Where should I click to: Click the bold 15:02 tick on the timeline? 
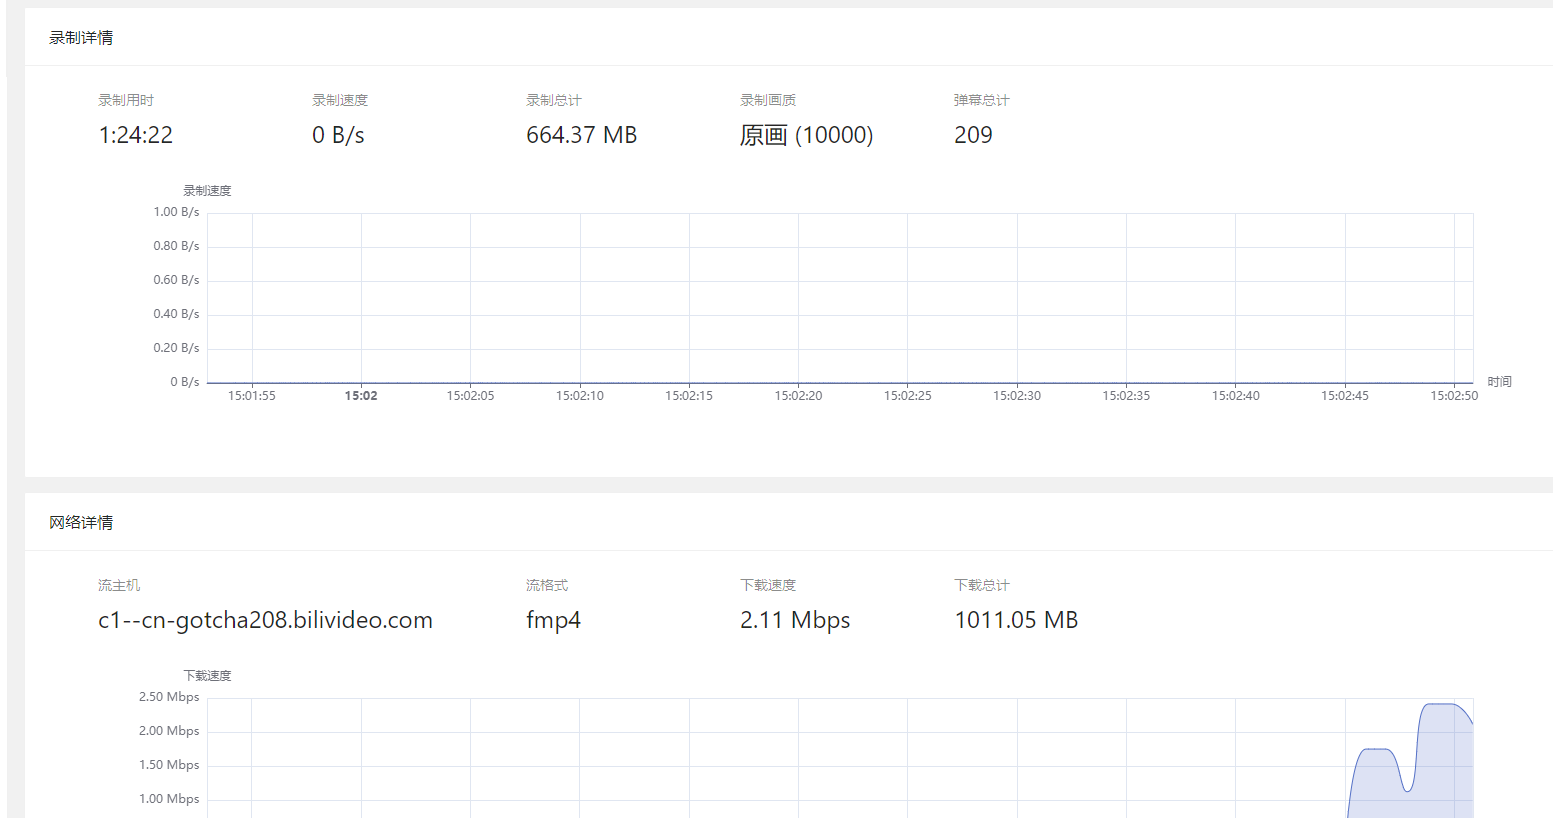360,395
